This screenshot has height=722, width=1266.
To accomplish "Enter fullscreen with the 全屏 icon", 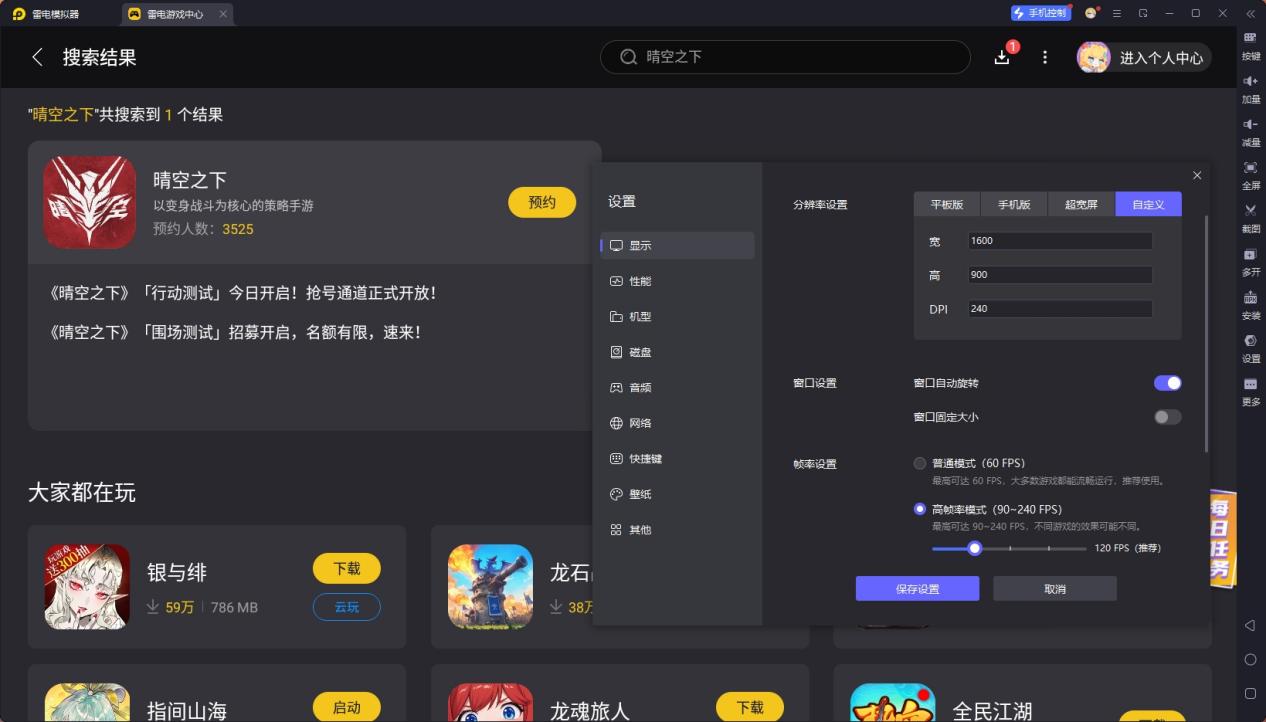I will [1251, 175].
